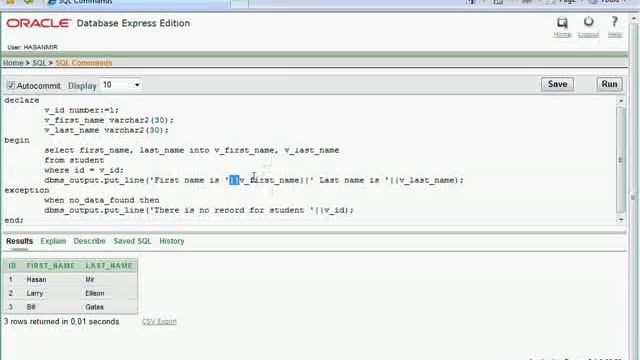The image size is (640, 360).
Task: Open the History tab
Action: click(171, 241)
